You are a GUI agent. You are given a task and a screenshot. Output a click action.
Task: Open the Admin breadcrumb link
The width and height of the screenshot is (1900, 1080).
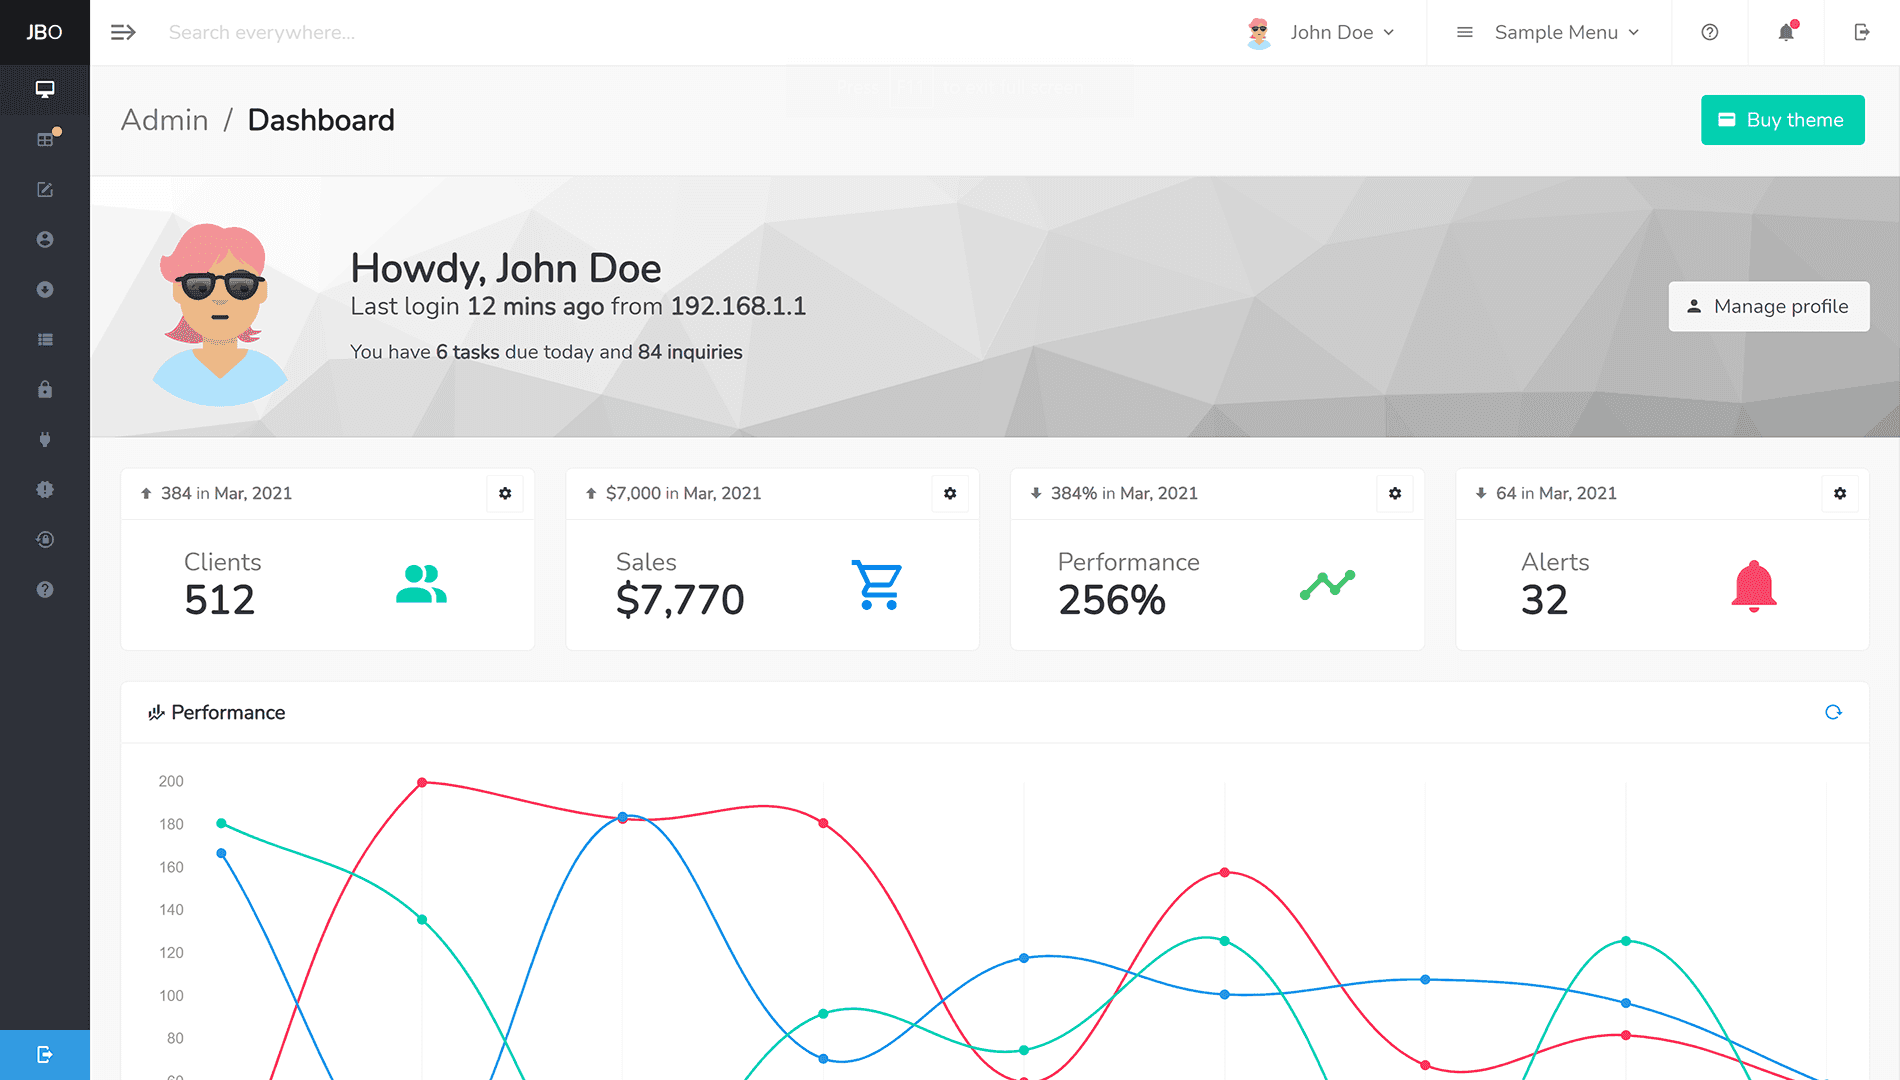(164, 120)
